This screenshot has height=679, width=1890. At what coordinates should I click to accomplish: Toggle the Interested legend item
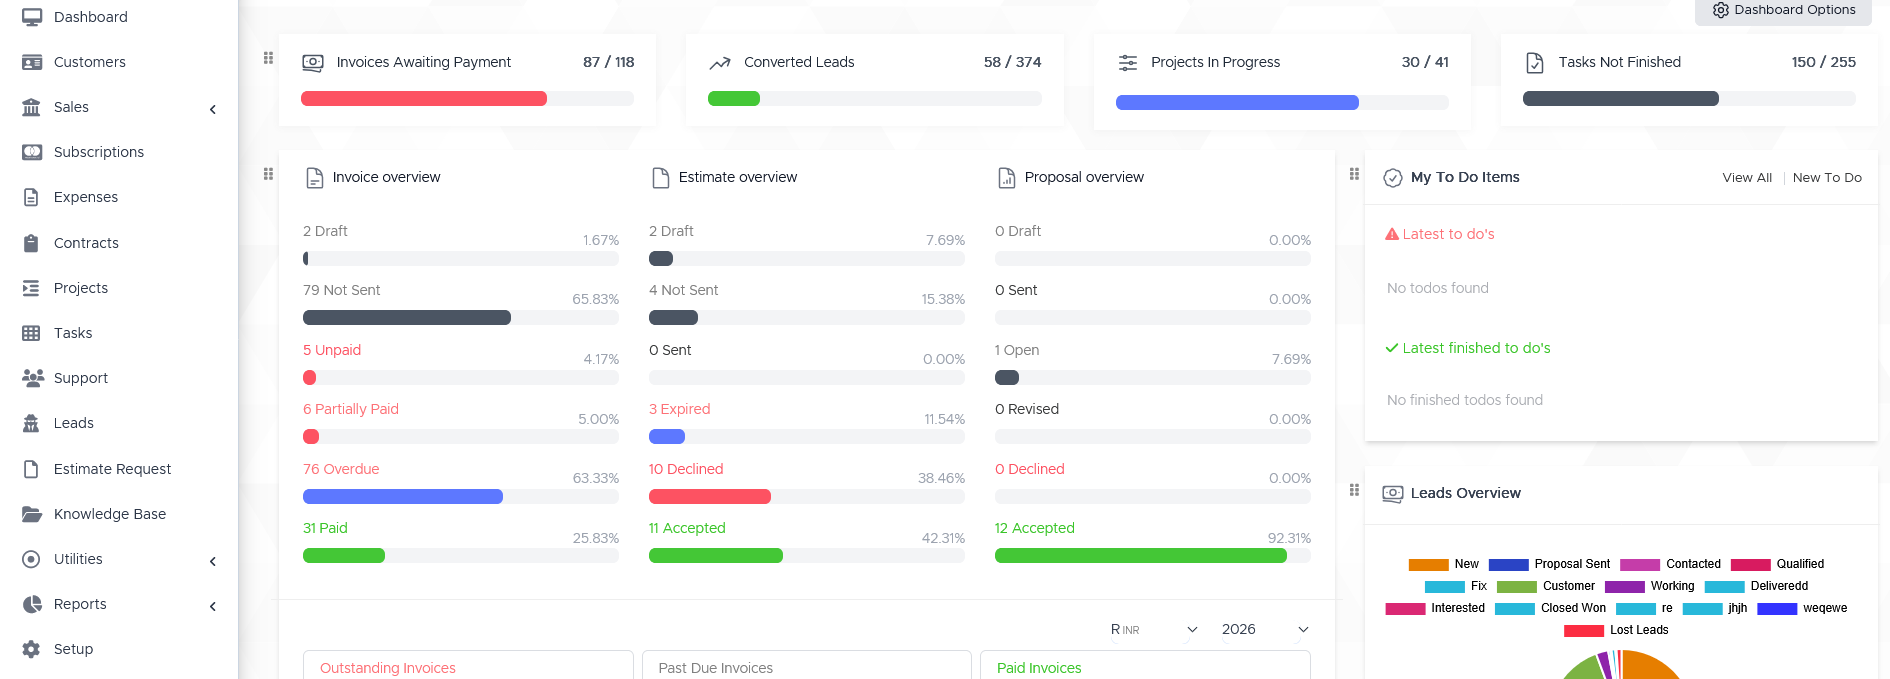1435,608
